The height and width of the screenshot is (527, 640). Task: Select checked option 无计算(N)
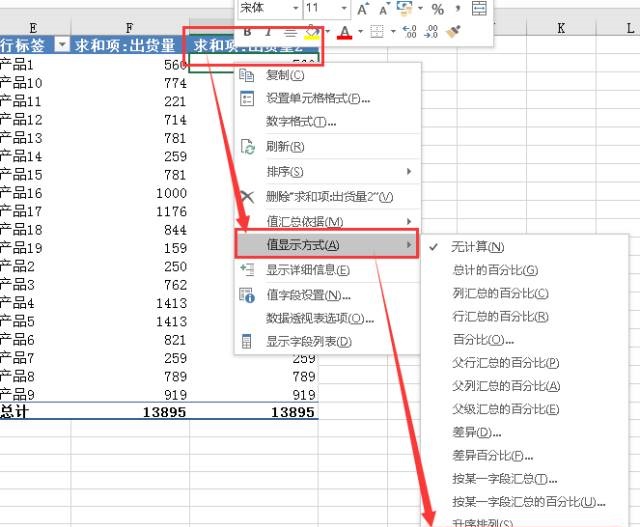click(x=524, y=247)
